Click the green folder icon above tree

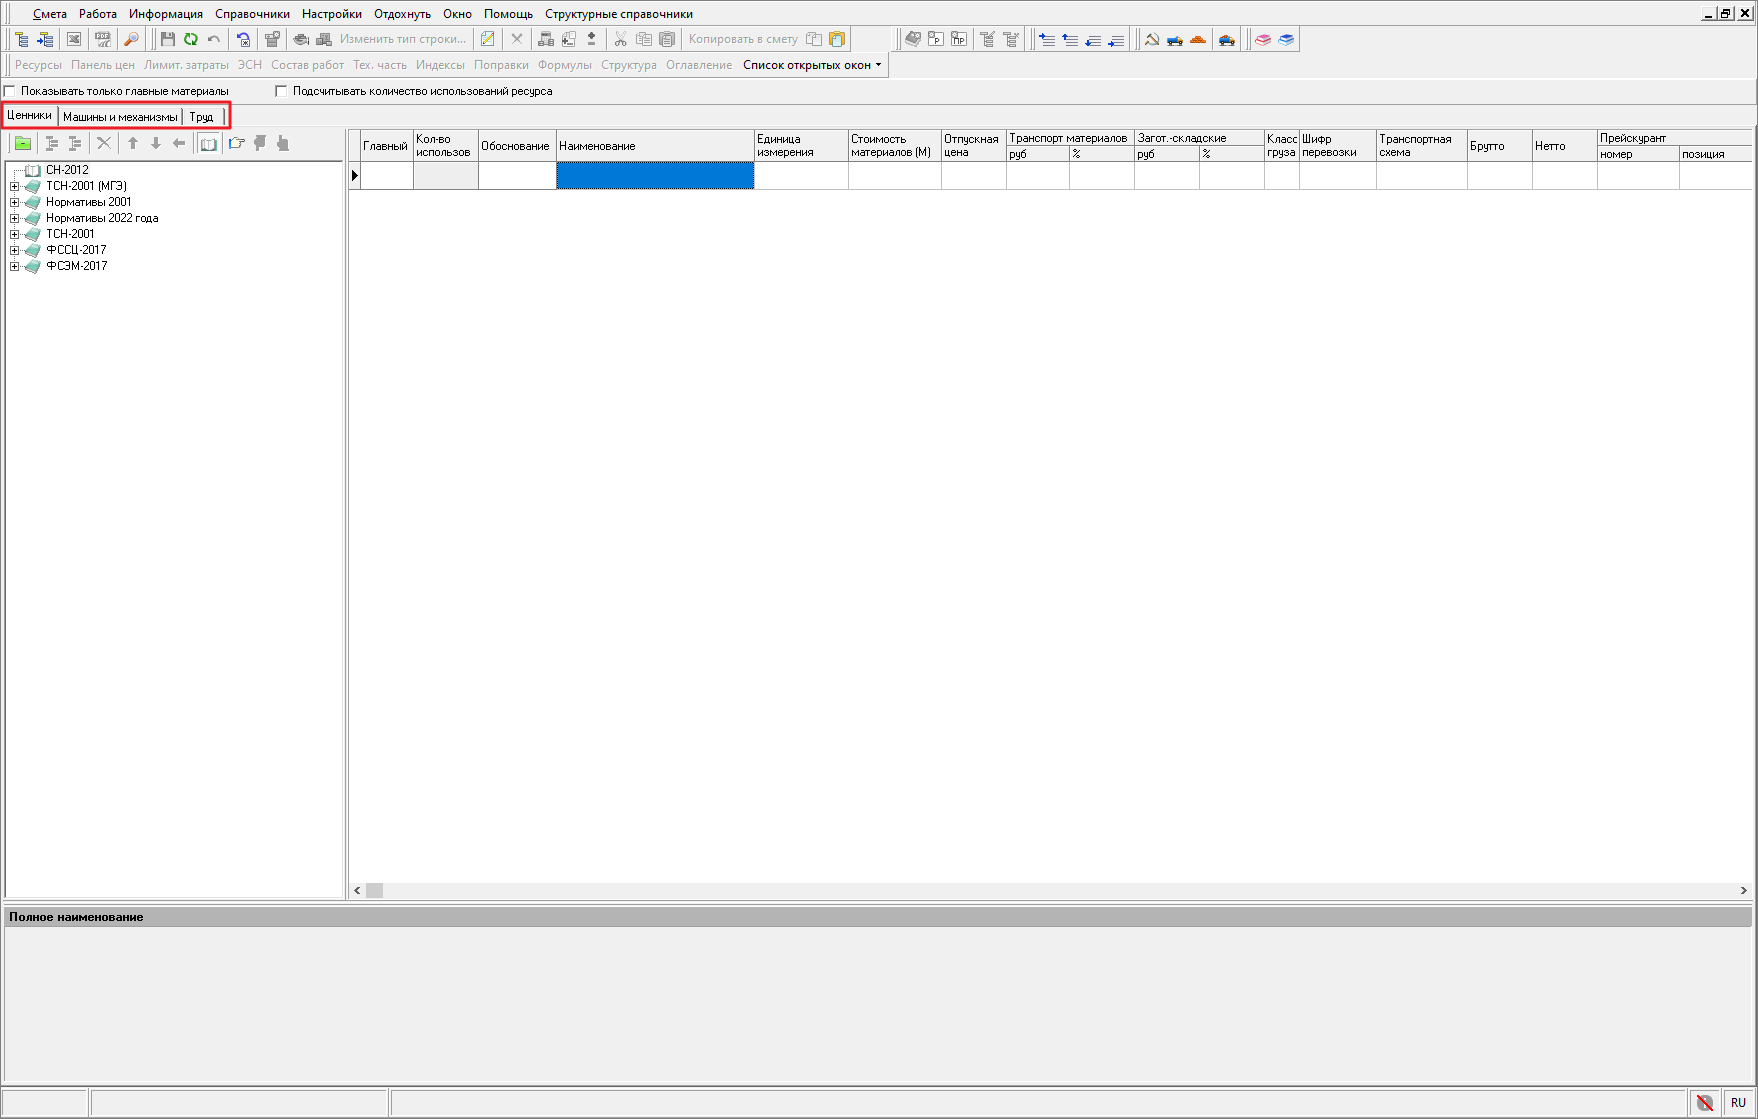tap(22, 143)
